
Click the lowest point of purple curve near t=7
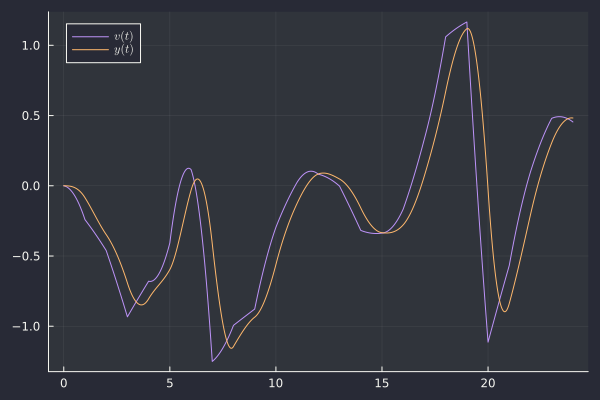click(212, 361)
